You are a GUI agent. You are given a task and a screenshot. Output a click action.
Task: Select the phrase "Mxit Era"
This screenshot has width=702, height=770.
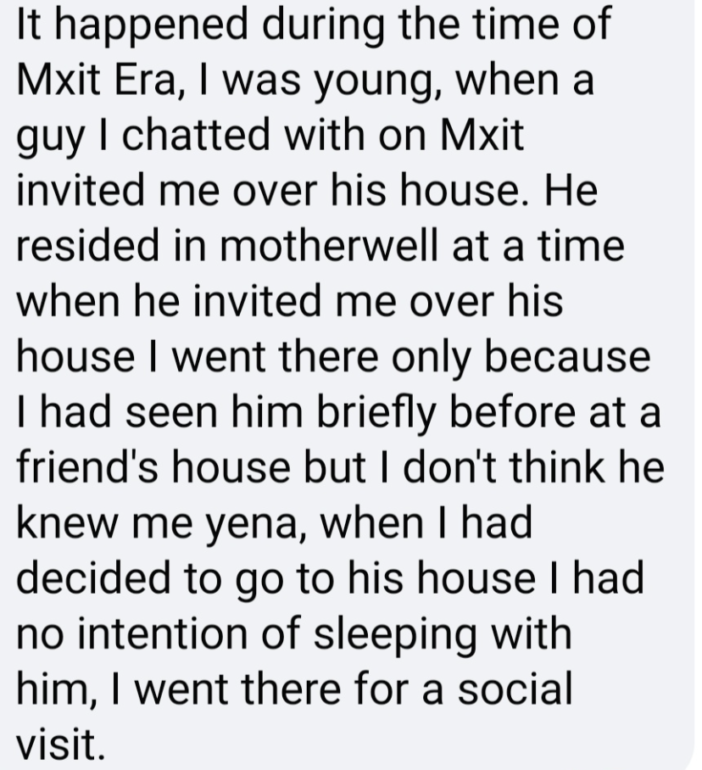point(96,79)
